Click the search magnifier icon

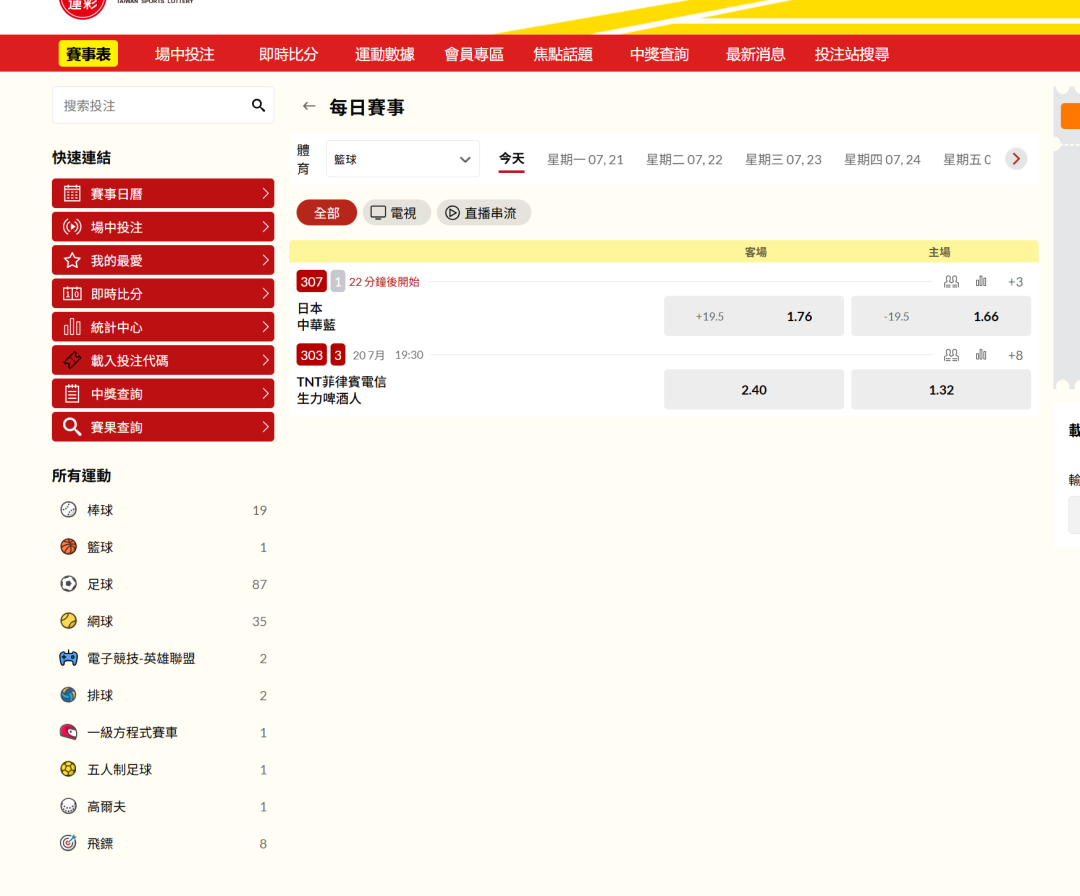point(258,105)
